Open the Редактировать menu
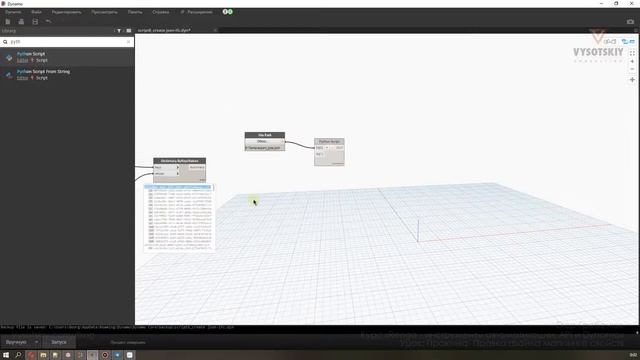Viewport: 640px width, 360px height. [66, 12]
